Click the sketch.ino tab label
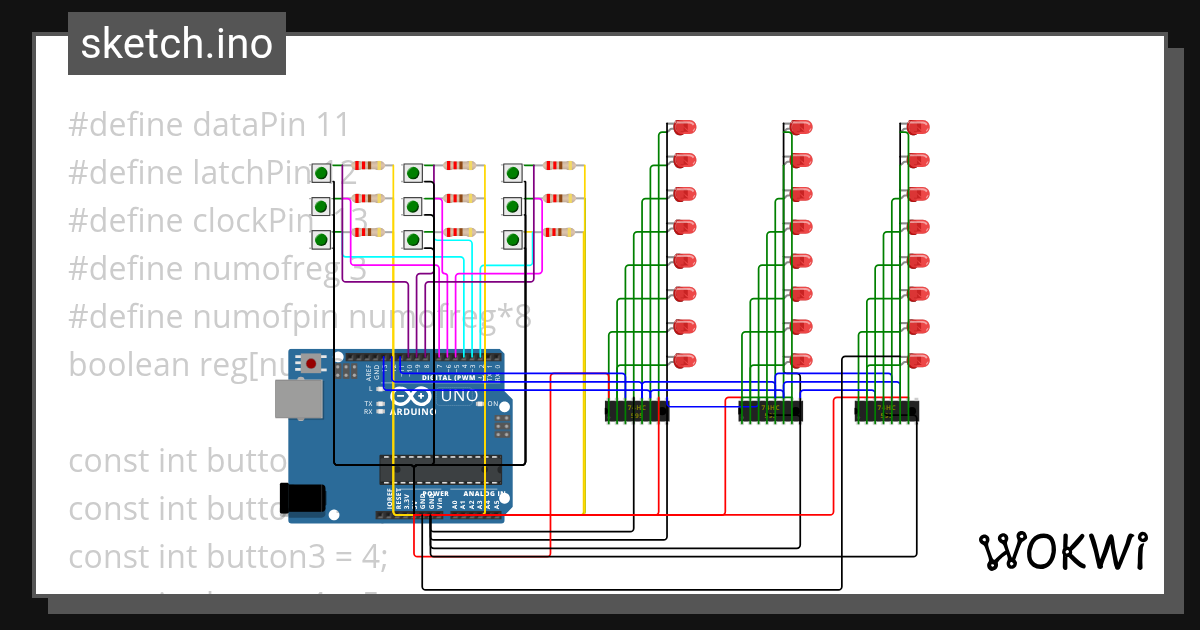Screen dimensions: 1200x630 point(176,43)
